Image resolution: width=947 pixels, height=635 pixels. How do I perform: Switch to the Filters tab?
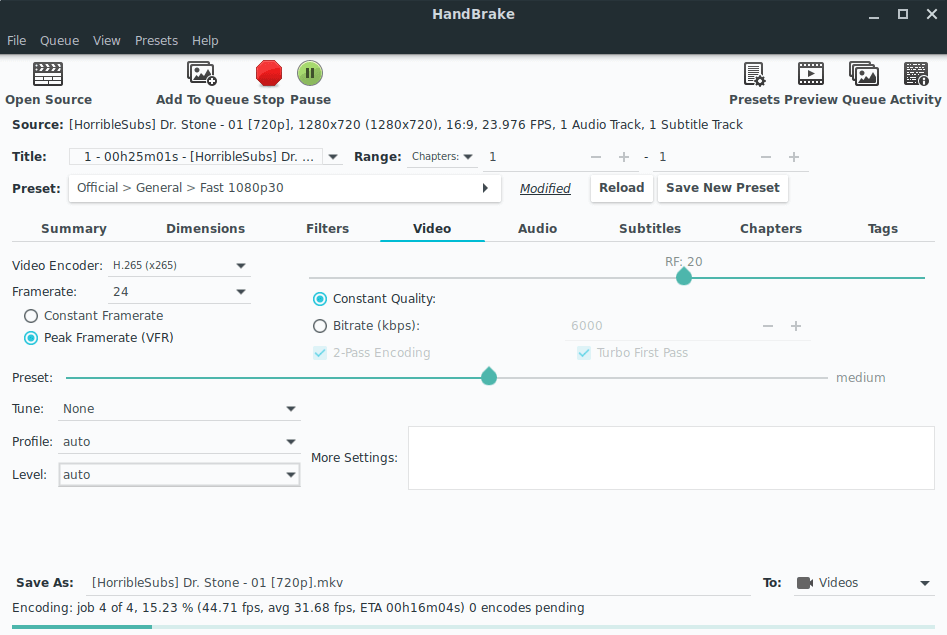tap(327, 229)
